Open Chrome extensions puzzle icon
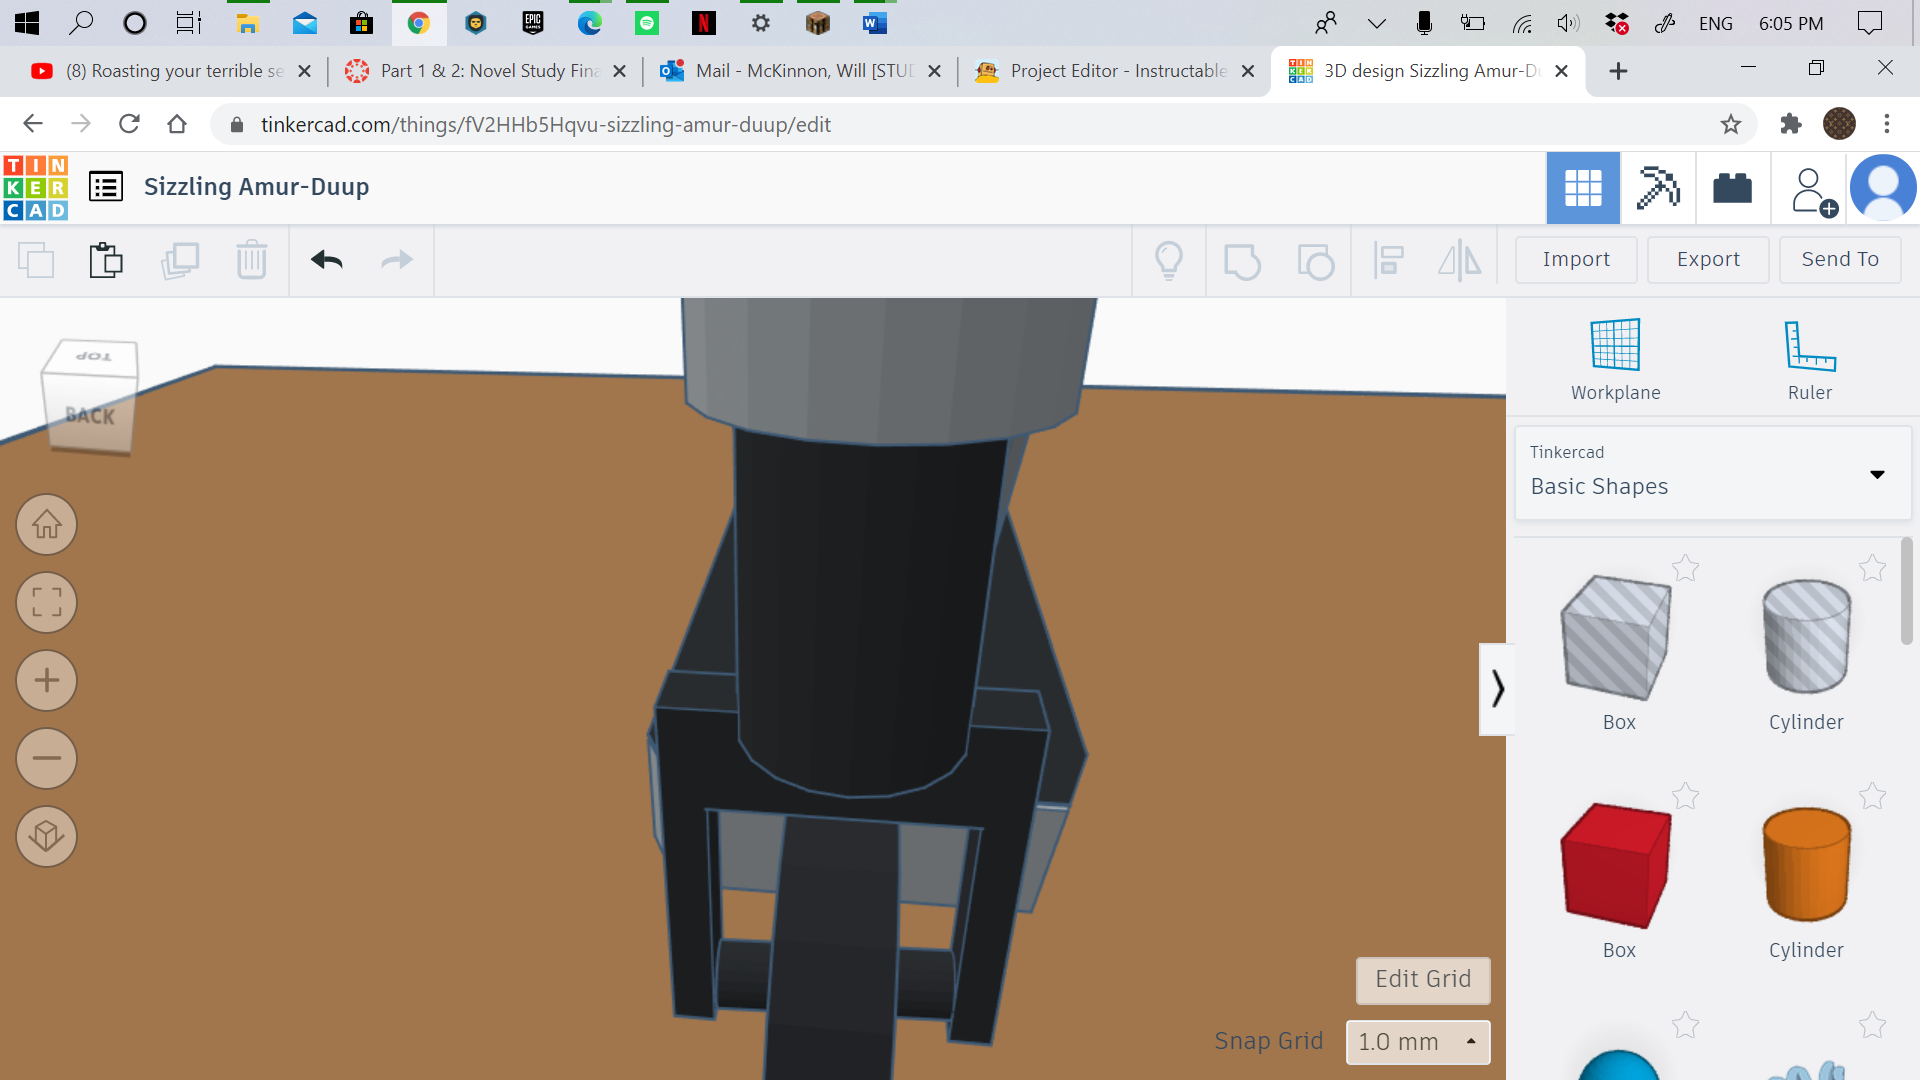 point(1790,124)
